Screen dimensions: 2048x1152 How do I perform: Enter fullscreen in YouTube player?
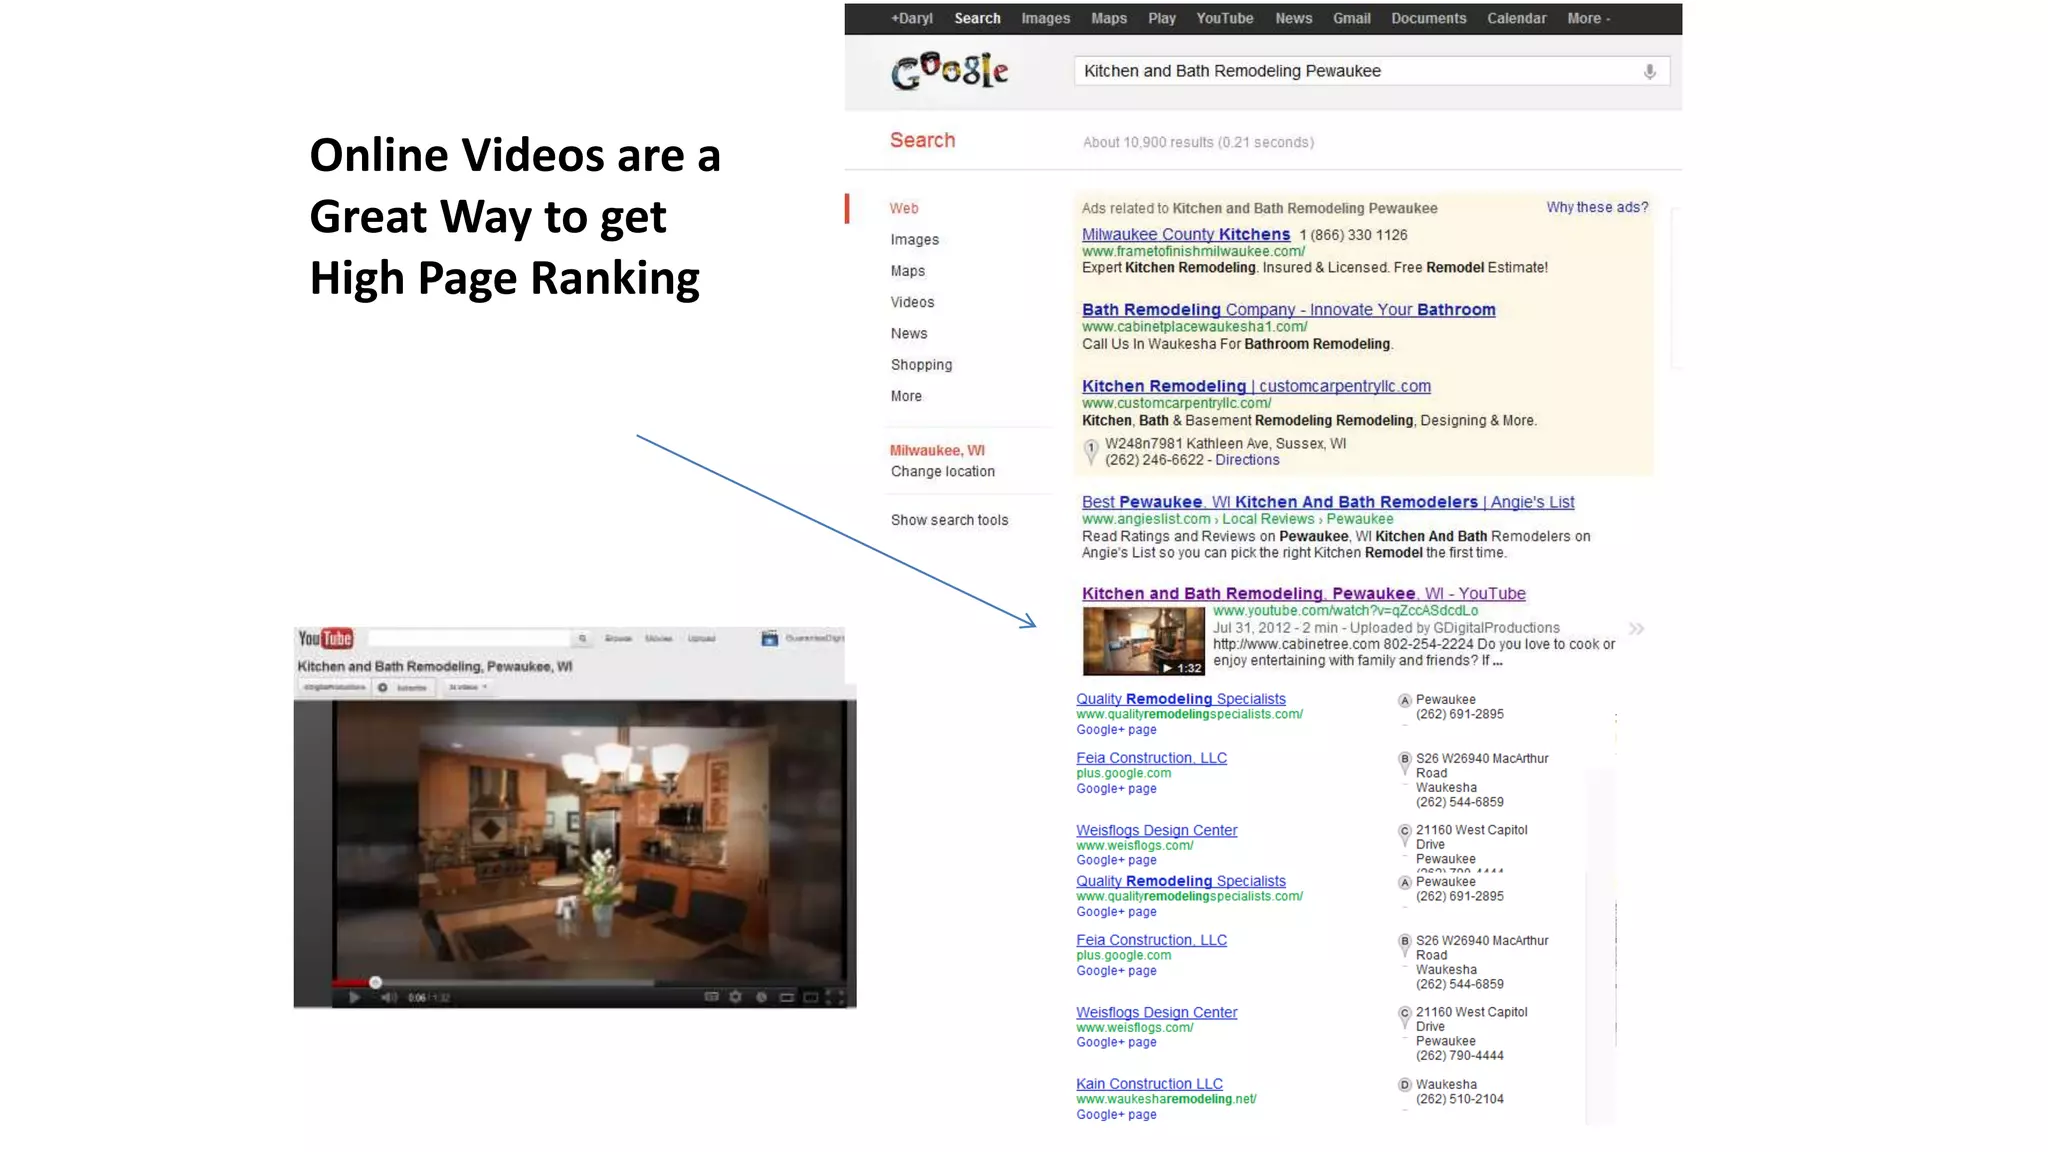pyautogui.click(x=836, y=997)
